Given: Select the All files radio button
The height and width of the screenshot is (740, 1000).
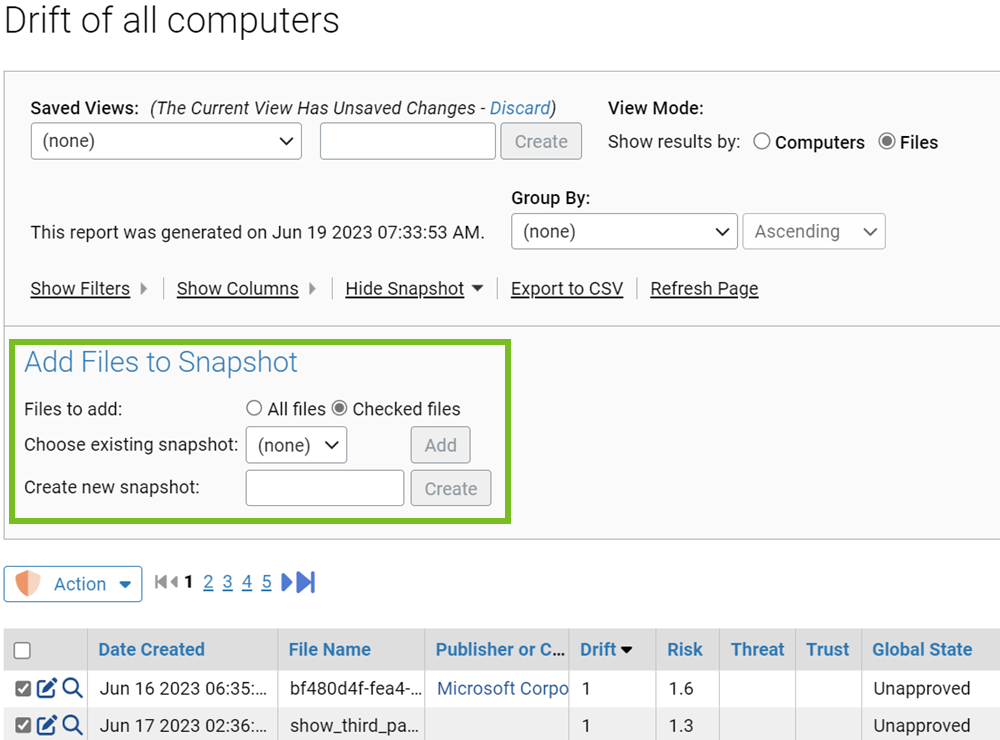Looking at the screenshot, I should [x=254, y=408].
